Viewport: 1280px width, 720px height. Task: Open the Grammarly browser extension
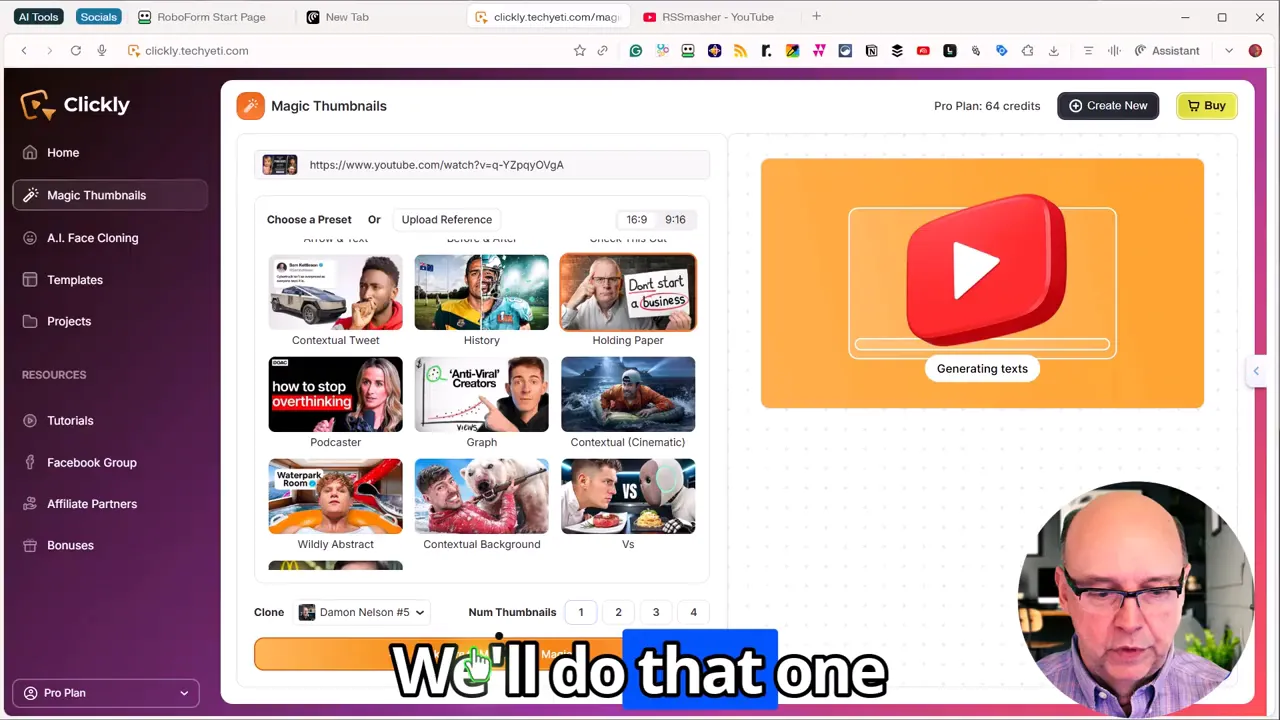coord(636,50)
